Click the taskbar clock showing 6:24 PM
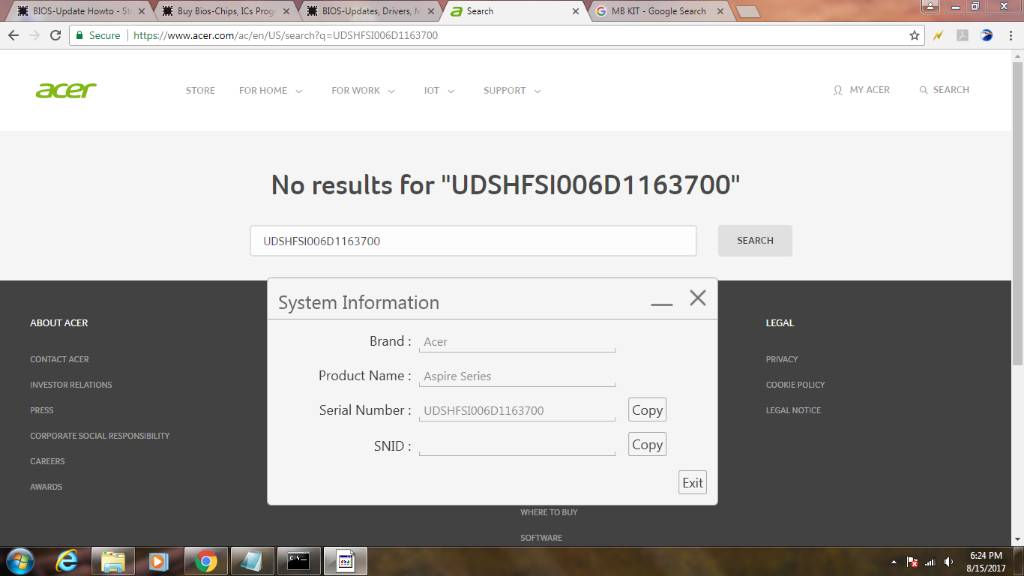The height and width of the screenshot is (576, 1024). pyautogui.click(x=986, y=562)
